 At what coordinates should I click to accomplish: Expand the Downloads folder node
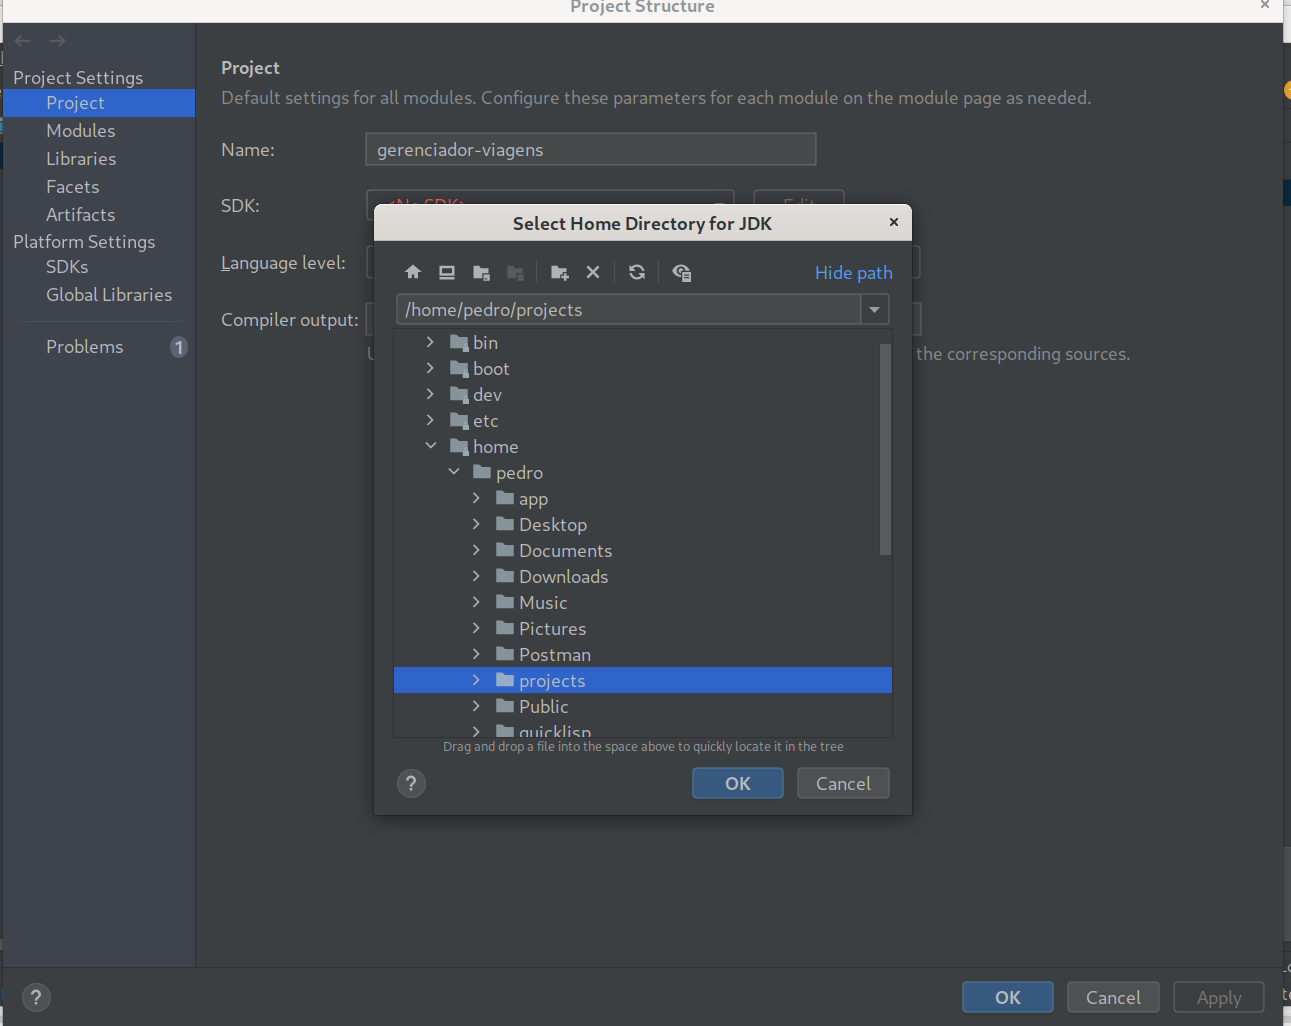pos(476,576)
